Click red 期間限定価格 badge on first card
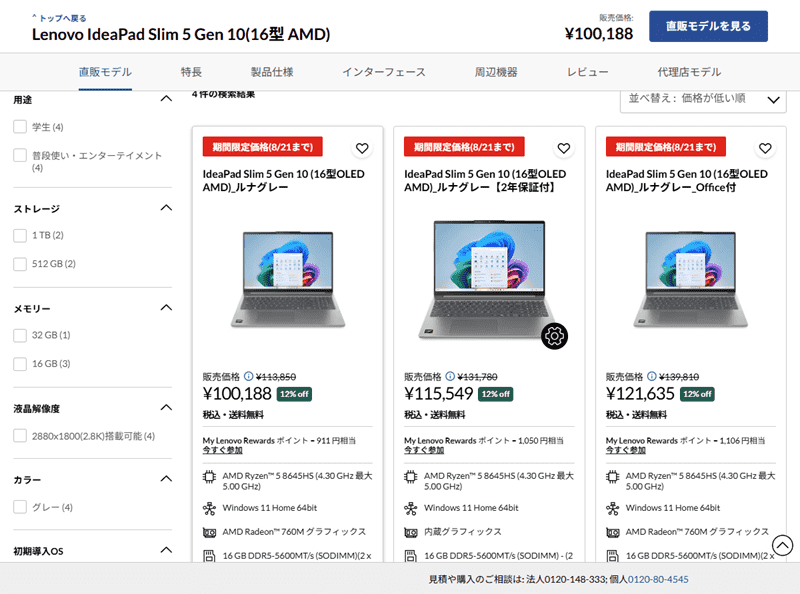 point(263,147)
